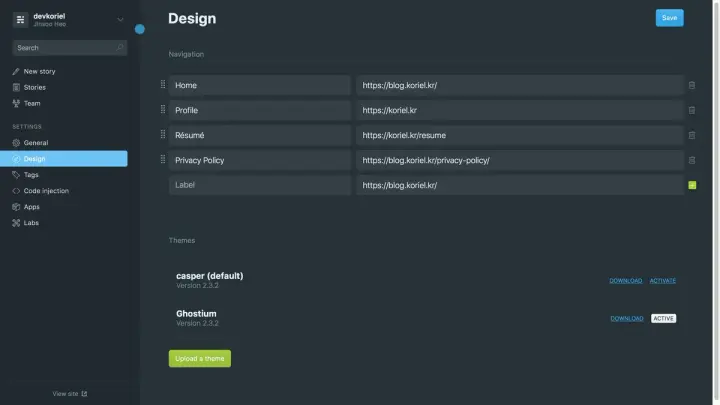Open New story from the sidebar
Image resolution: width=720 pixels, height=405 pixels.
click(x=39, y=71)
